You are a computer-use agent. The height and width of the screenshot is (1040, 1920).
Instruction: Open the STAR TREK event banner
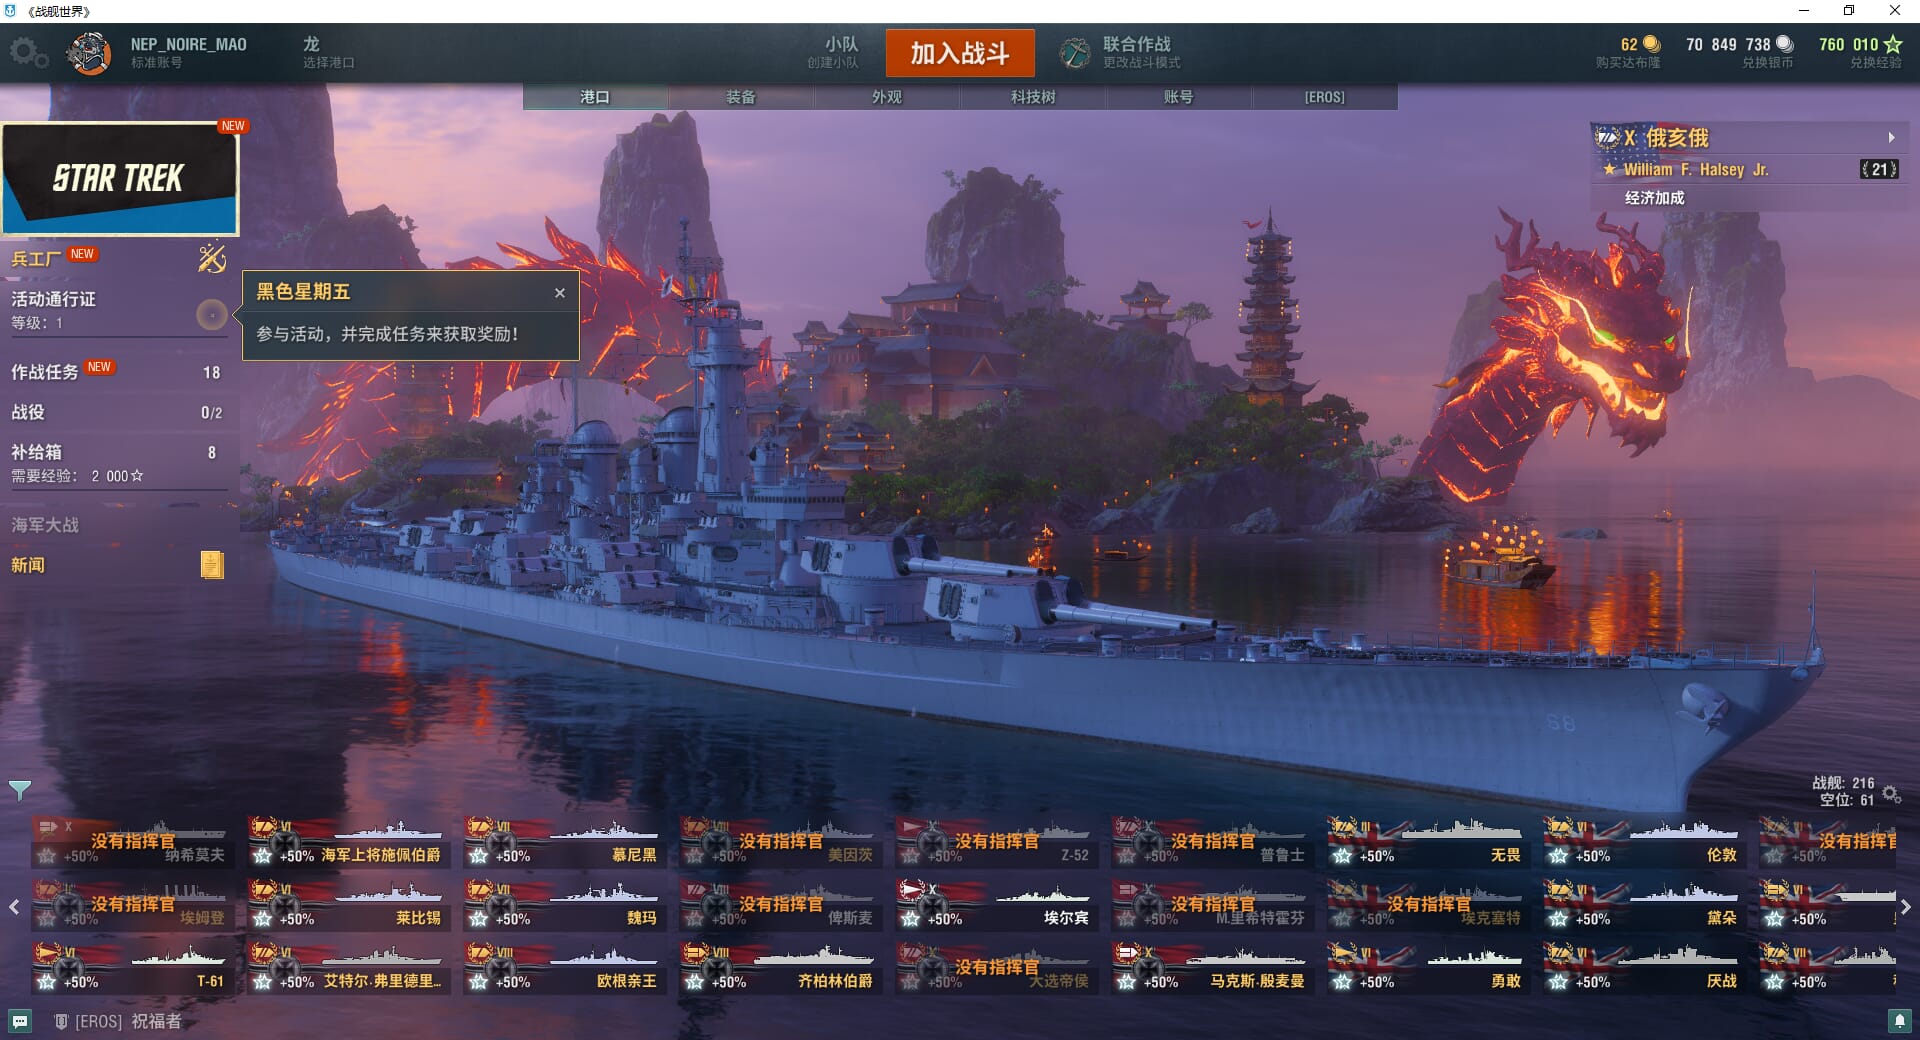click(120, 180)
